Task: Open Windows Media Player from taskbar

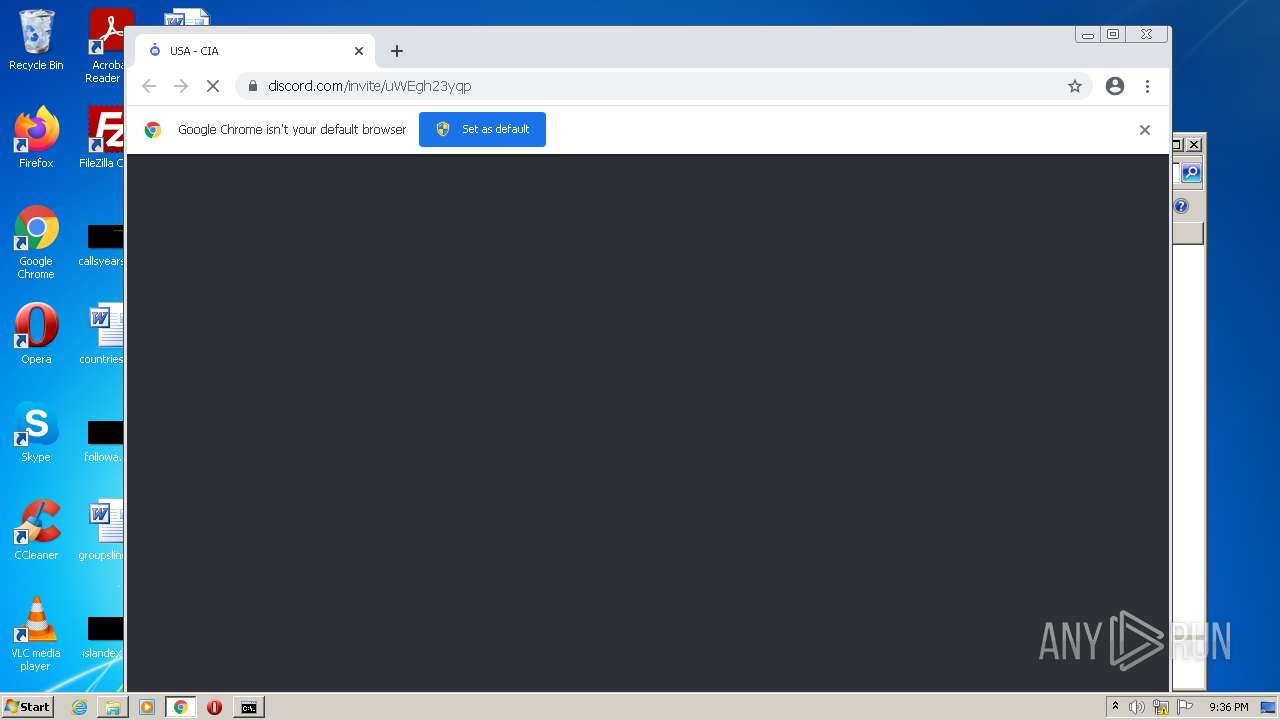Action: point(147,707)
